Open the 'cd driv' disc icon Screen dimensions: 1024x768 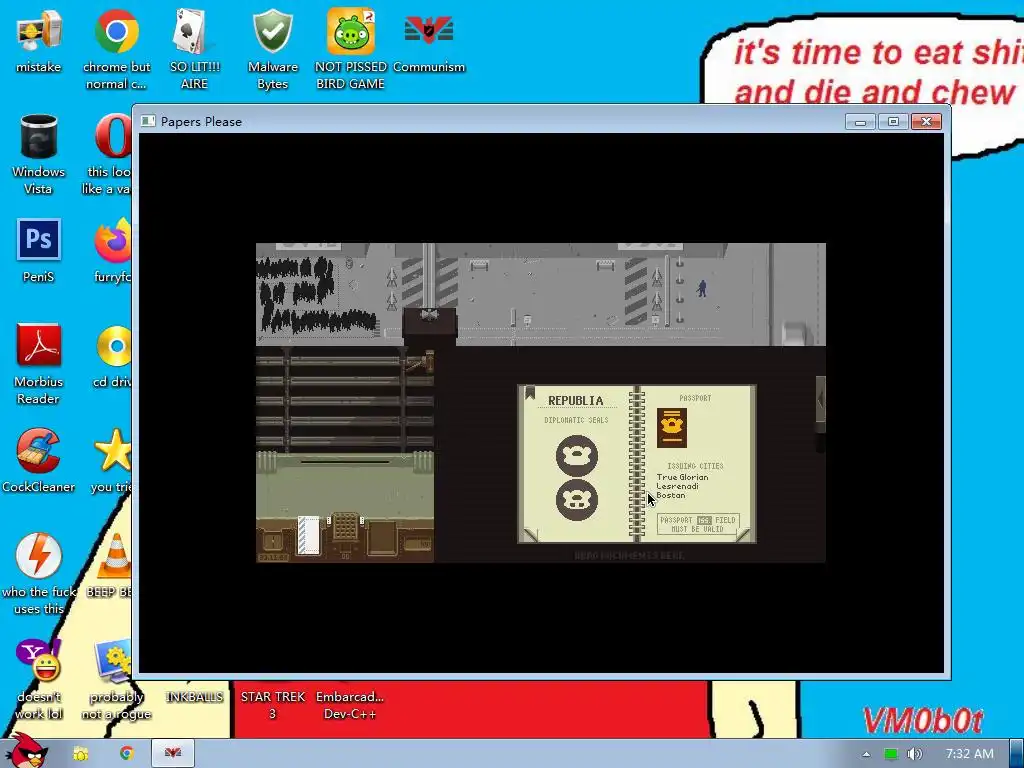pyautogui.click(x=112, y=356)
